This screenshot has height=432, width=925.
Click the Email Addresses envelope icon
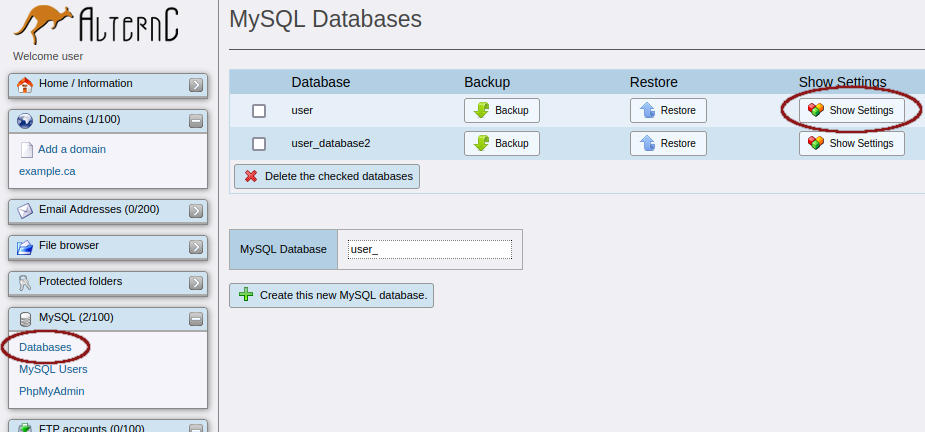click(x=25, y=210)
